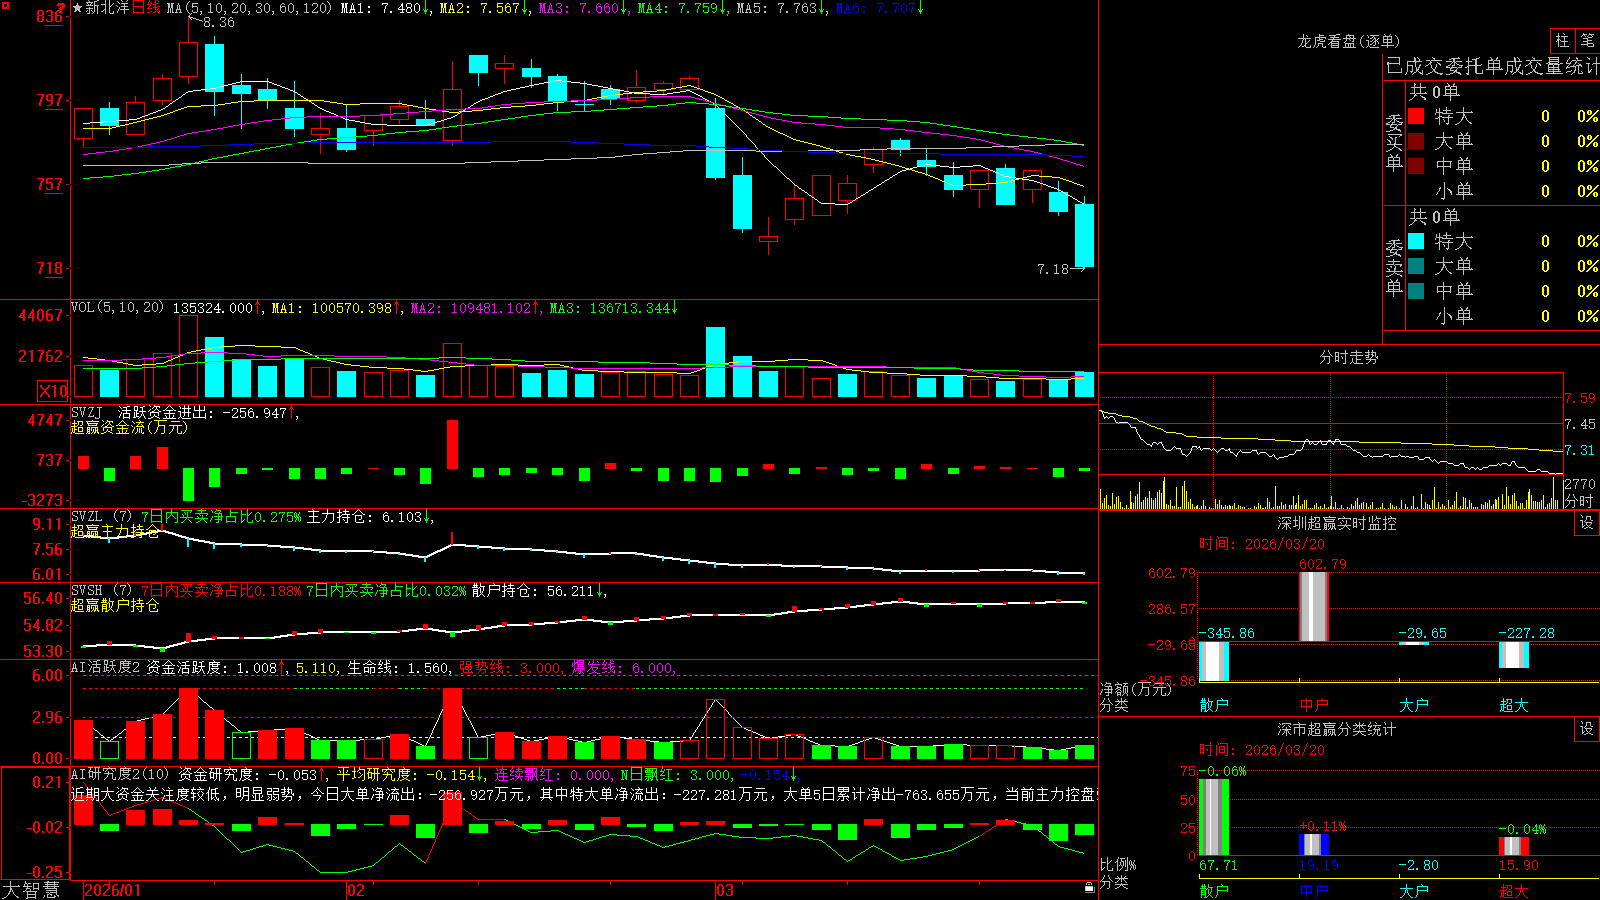Click 散户 label in 实时监控 chart
The height and width of the screenshot is (900, 1600).
pyautogui.click(x=1214, y=705)
